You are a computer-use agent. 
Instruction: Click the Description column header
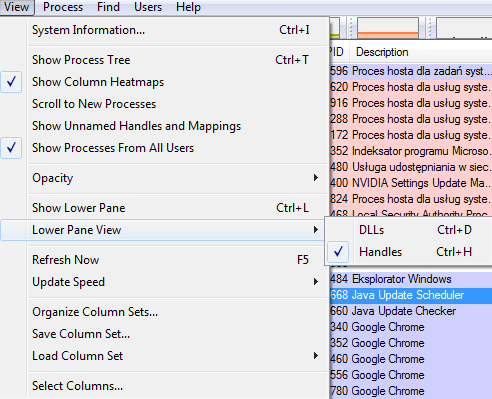click(421, 52)
